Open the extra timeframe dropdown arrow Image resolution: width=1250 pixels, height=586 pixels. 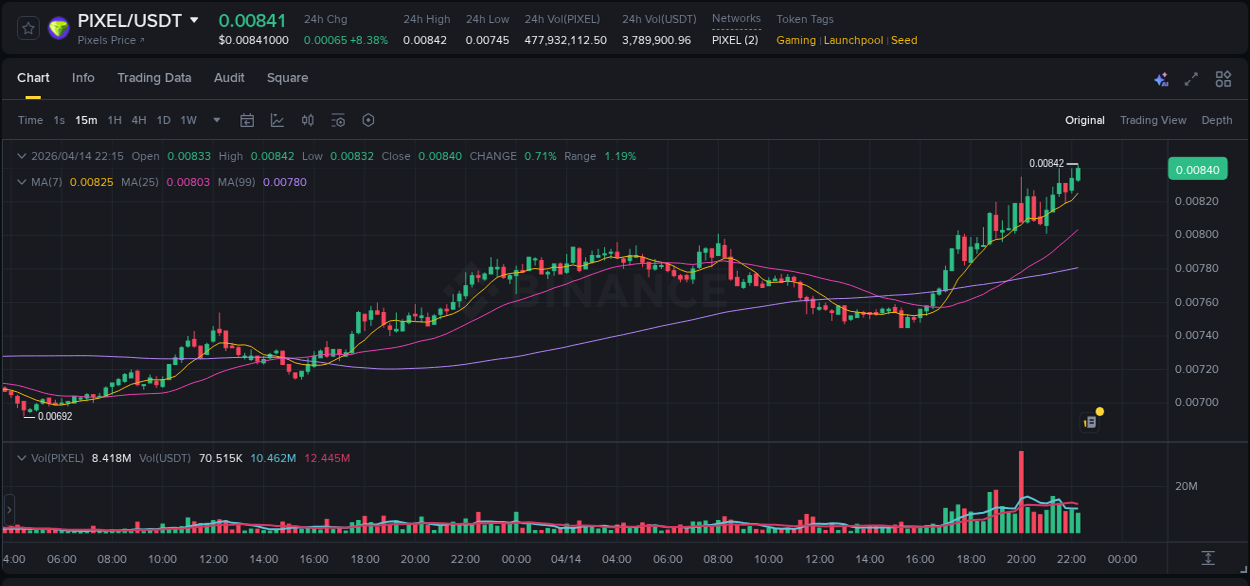(215, 120)
